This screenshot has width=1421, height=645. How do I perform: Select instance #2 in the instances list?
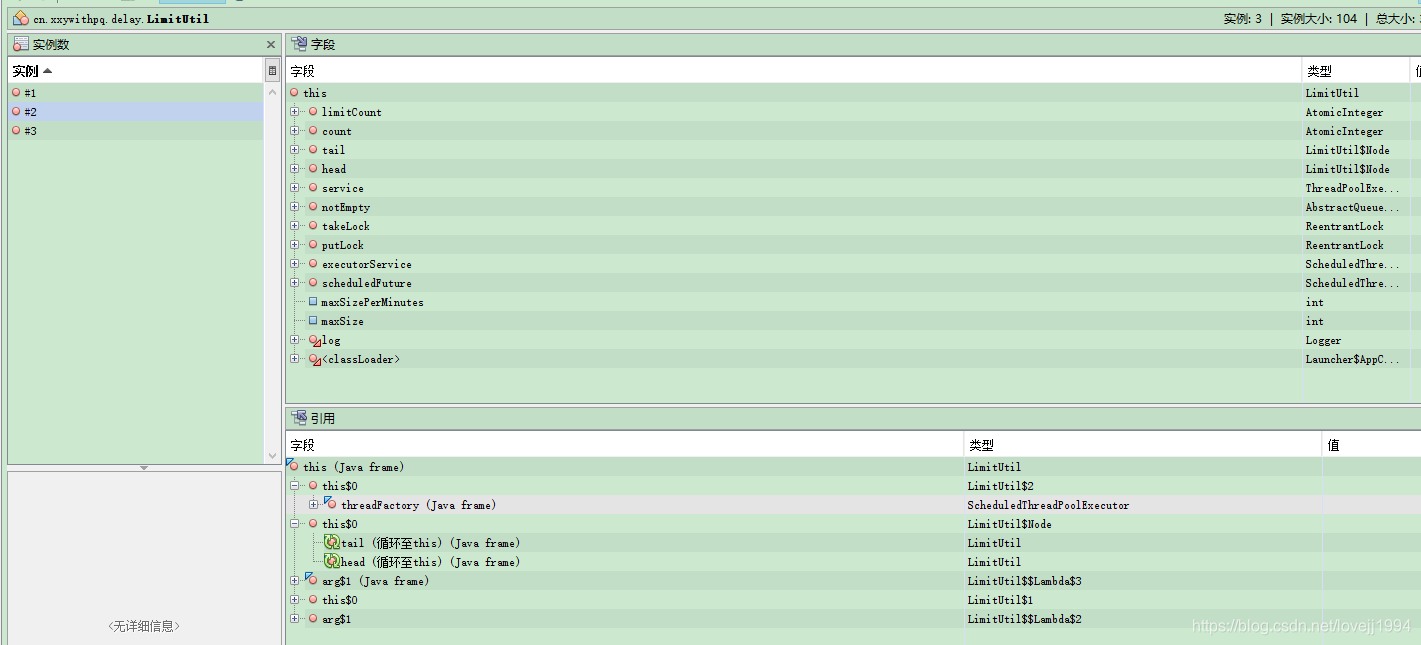(x=135, y=112)
